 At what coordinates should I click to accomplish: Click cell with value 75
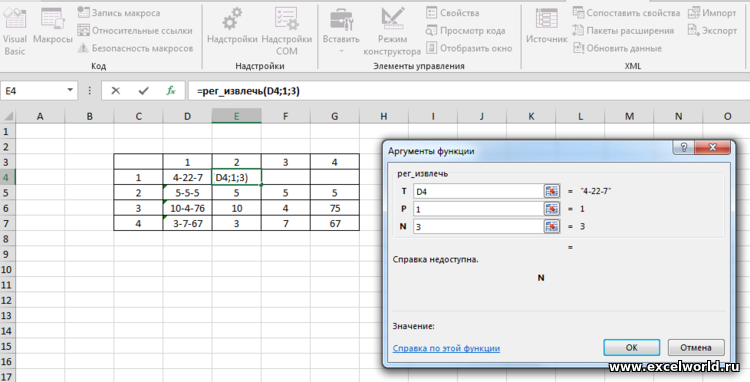coord(334,208)
